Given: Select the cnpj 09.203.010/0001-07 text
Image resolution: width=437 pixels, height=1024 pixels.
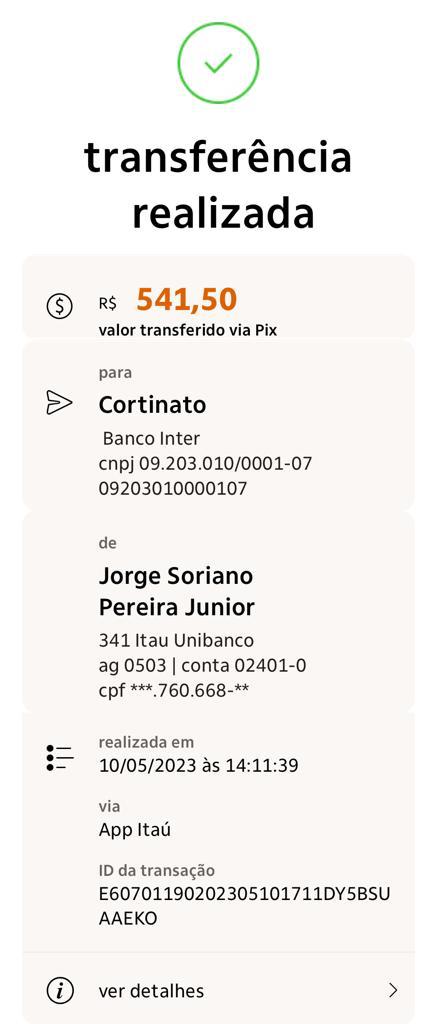Looking at the screenshot, I should 205,464.
